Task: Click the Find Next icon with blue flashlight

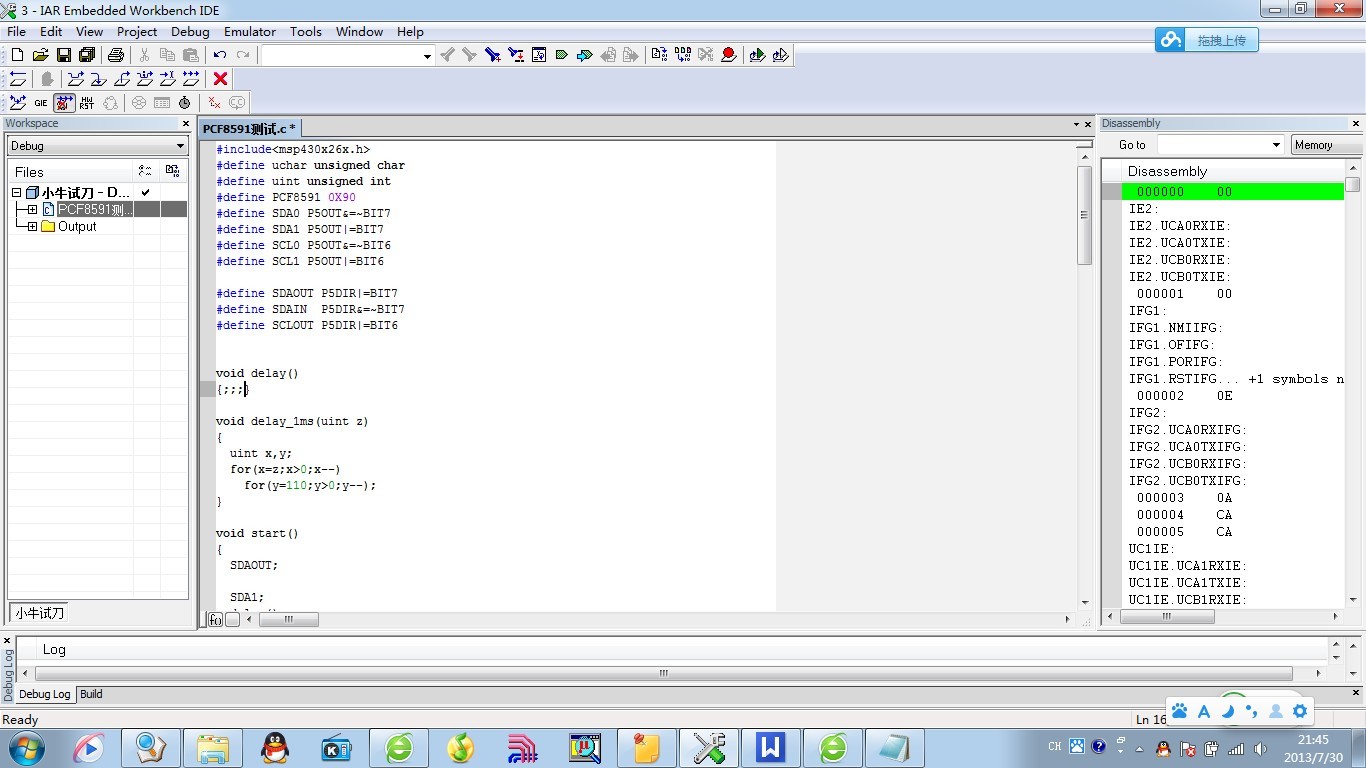Action: click(x=492, y=55)
